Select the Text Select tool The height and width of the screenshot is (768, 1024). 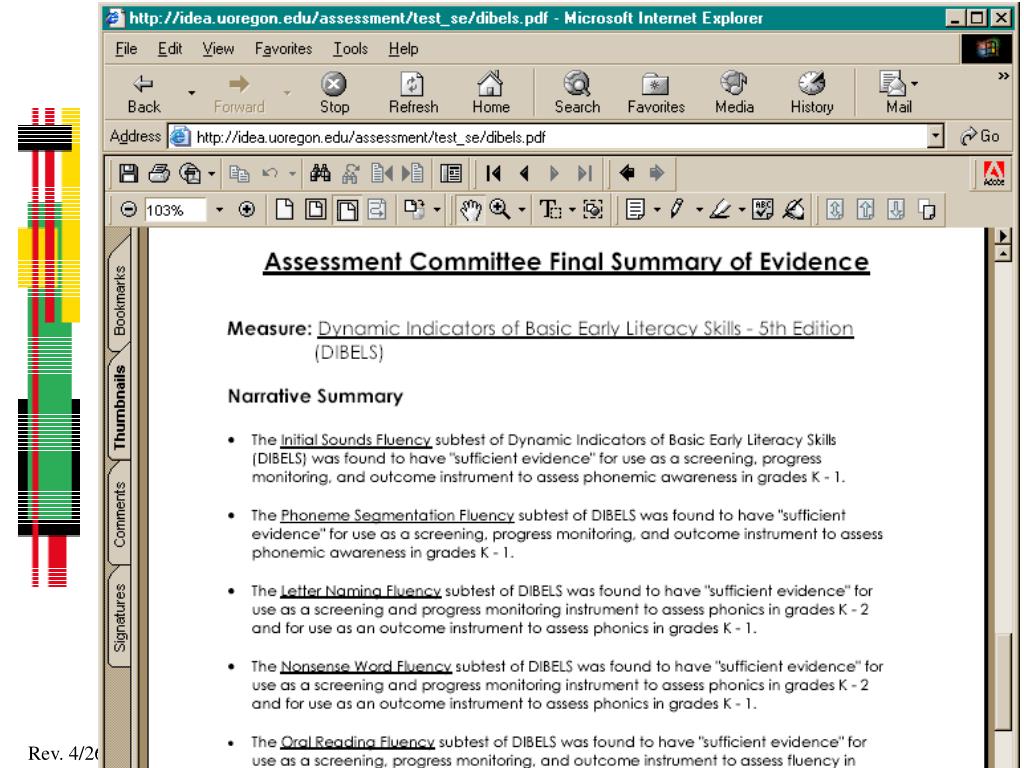(550, 210)
